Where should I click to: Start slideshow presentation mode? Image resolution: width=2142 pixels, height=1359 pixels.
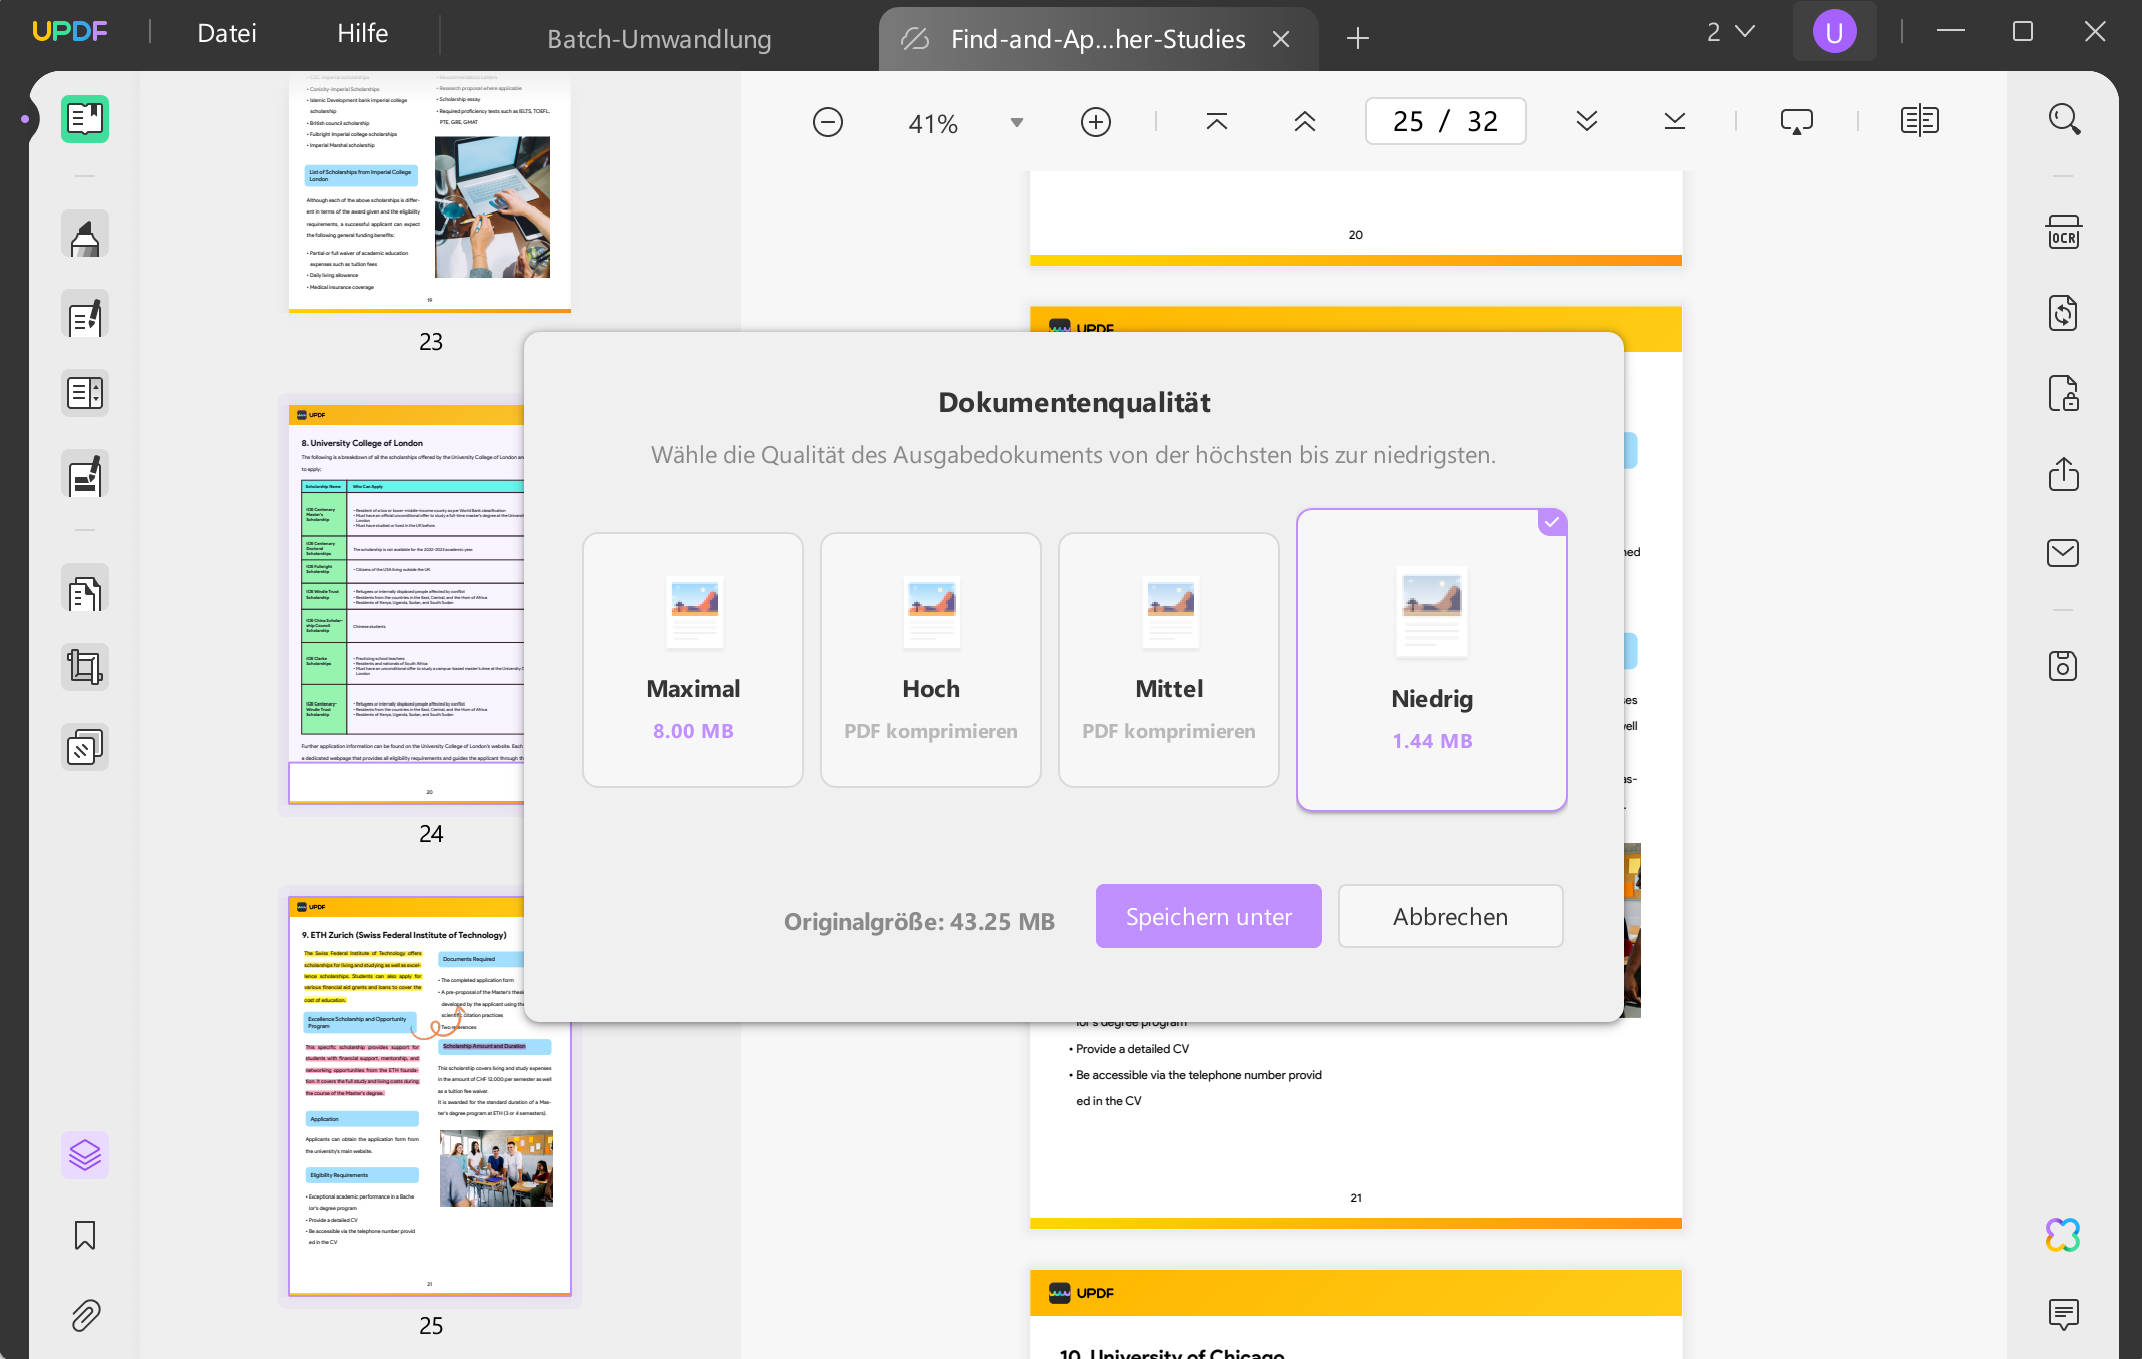click(x=1797, y=122)
